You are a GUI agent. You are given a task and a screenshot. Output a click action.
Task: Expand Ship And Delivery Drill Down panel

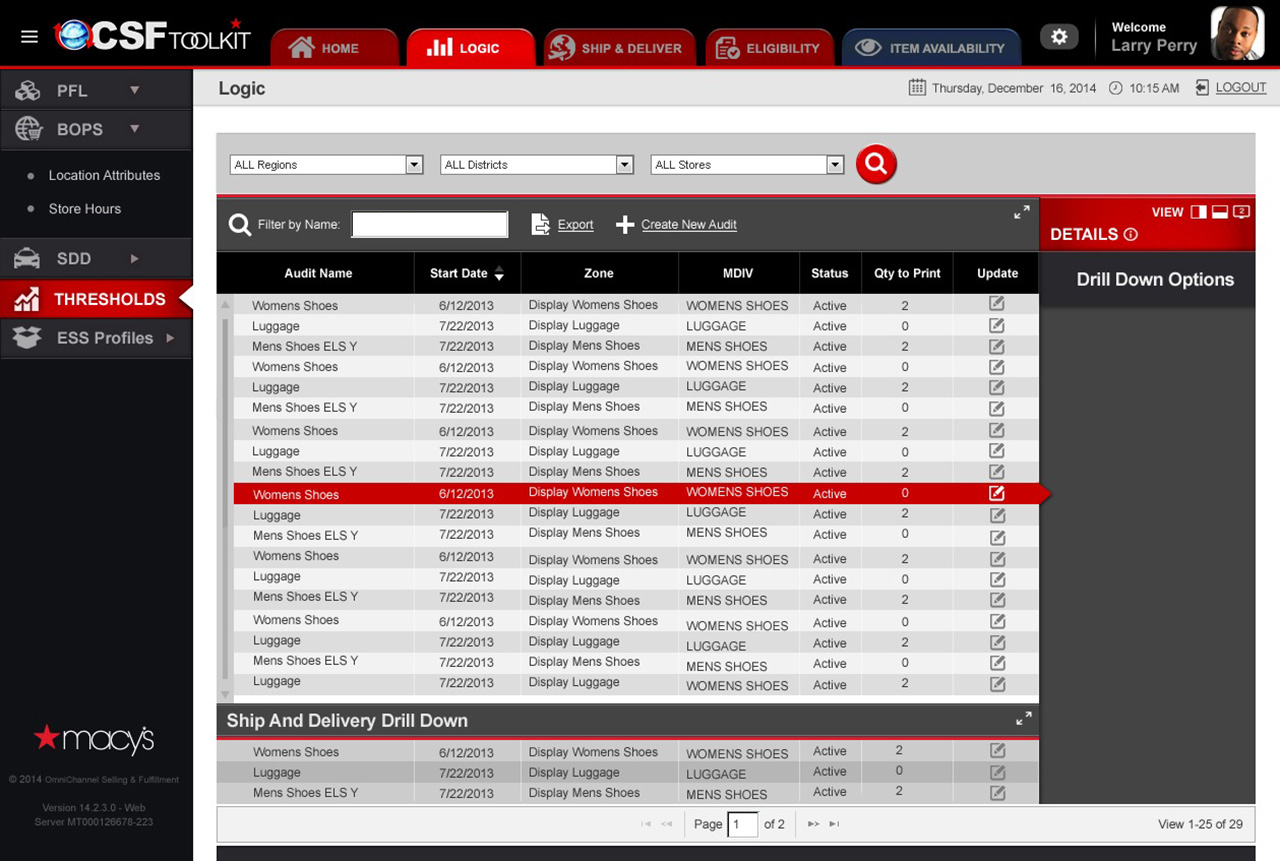[x=1023, y=719]
